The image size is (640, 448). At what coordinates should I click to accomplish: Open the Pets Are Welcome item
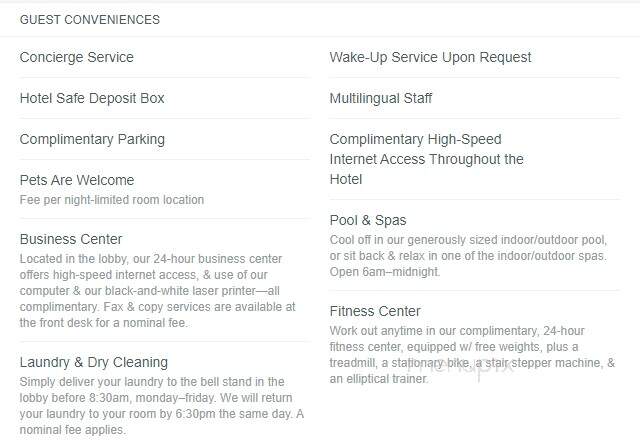77,180
